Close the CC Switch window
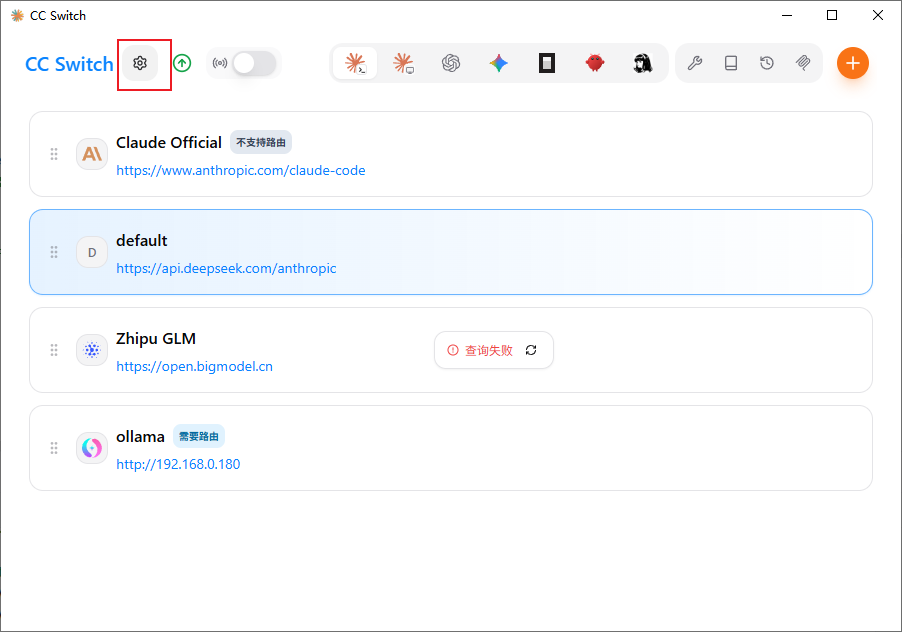The height and width of the screenshot is (632, 902). point(877,16)
